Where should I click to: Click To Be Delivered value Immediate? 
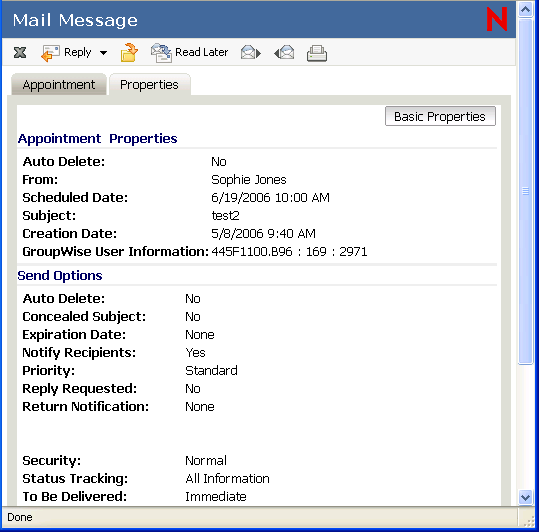(216, 497)
